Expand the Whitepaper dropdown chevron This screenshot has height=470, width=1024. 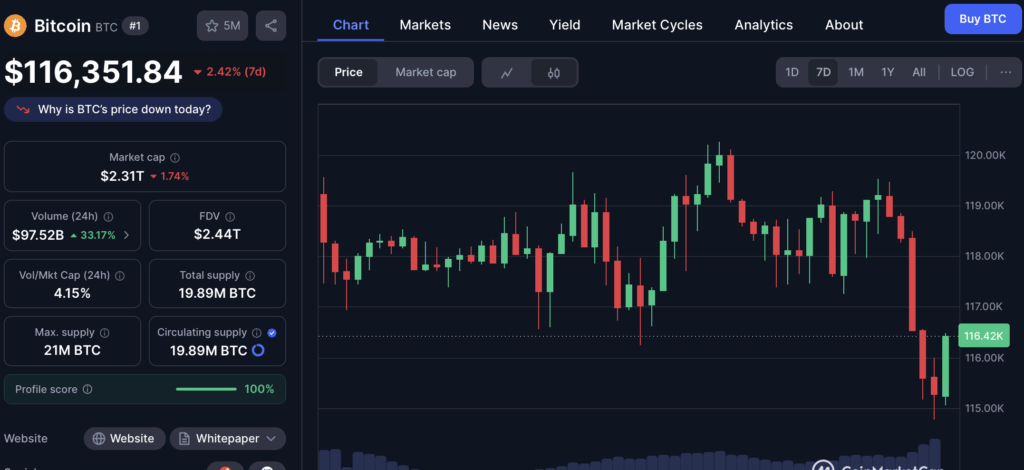coord(272,439)
